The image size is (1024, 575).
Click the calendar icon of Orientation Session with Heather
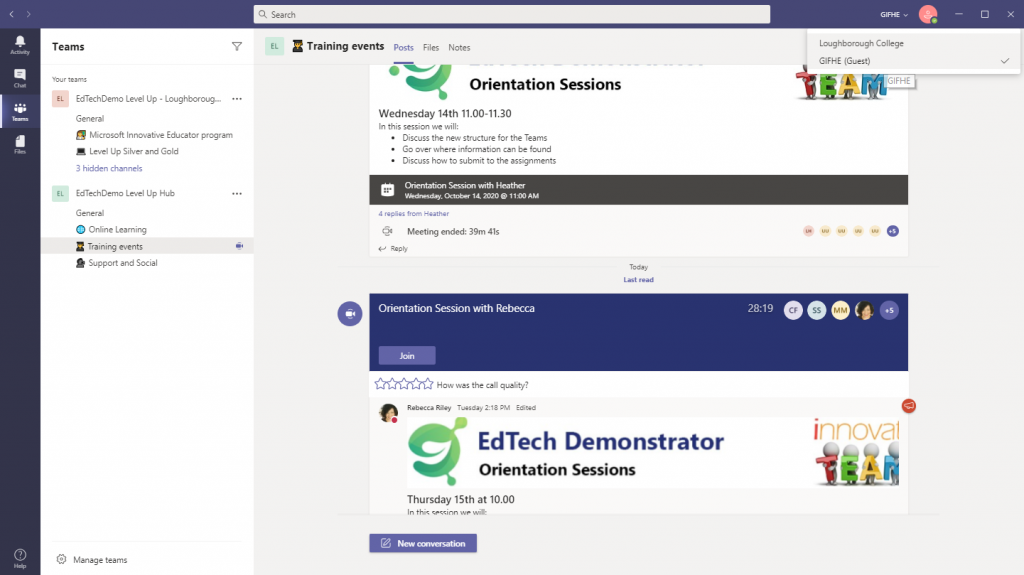(387, 189)
